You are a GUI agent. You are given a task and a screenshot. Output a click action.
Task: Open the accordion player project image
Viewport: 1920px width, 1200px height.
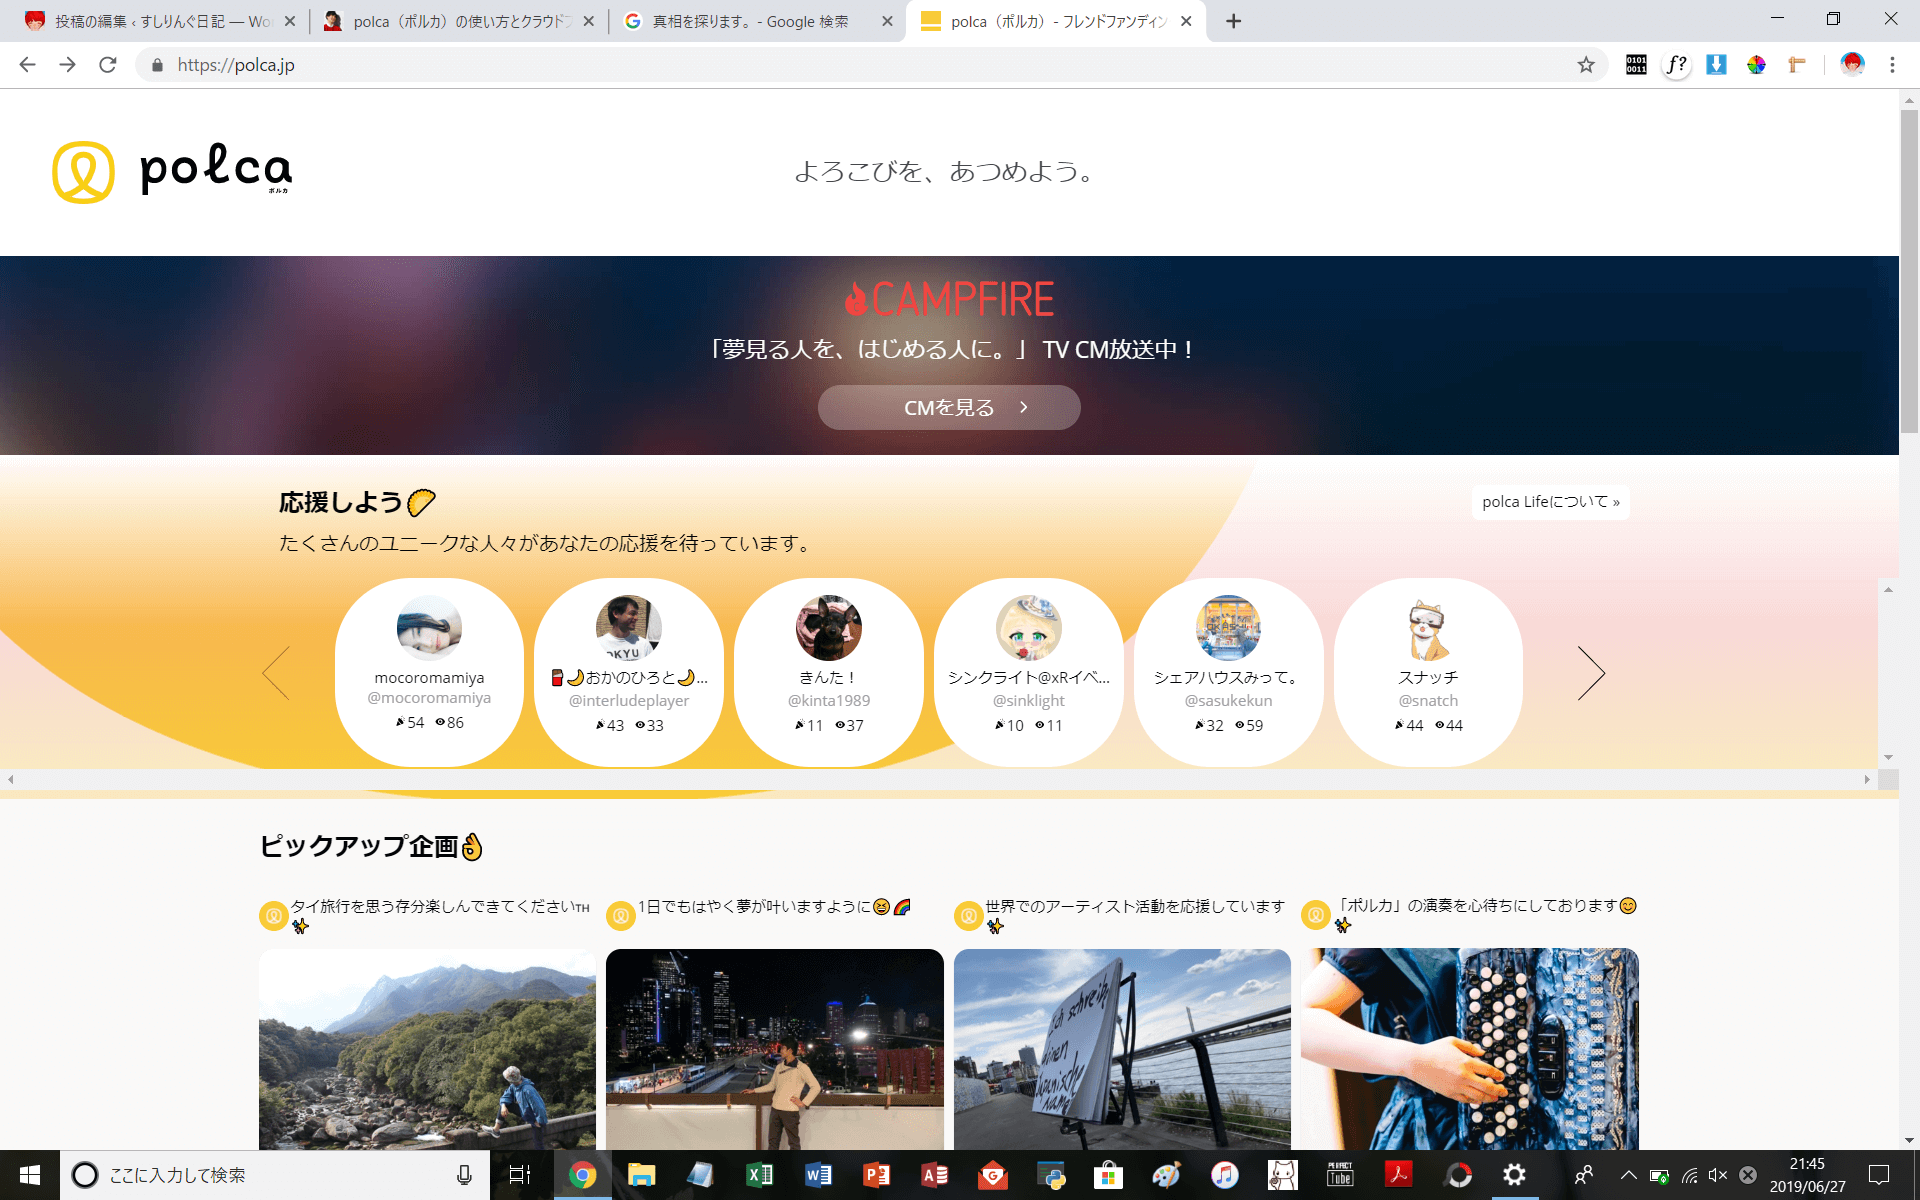[x=1469, y=1049]
